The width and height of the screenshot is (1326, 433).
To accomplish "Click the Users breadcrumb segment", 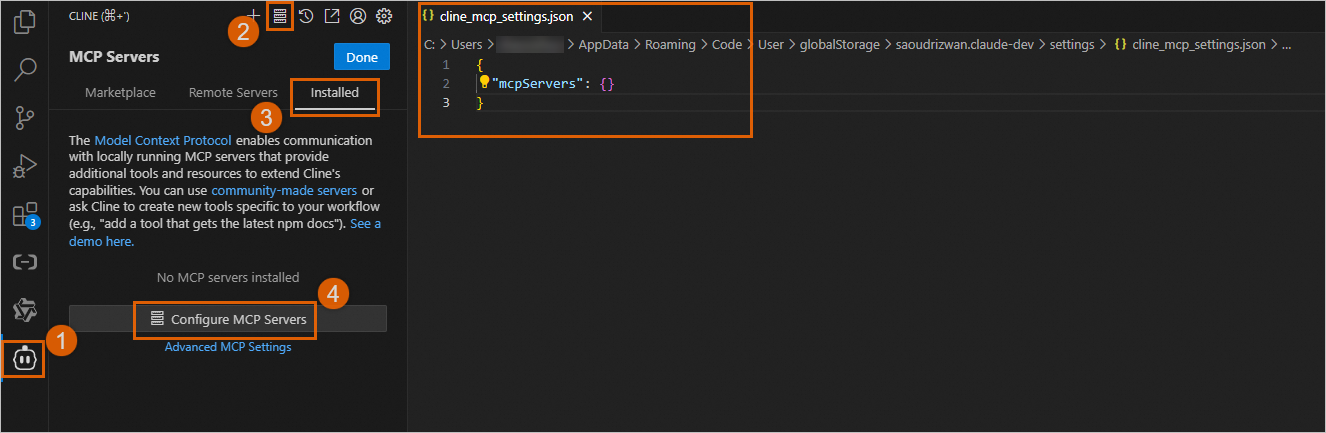I will point(466,45).
